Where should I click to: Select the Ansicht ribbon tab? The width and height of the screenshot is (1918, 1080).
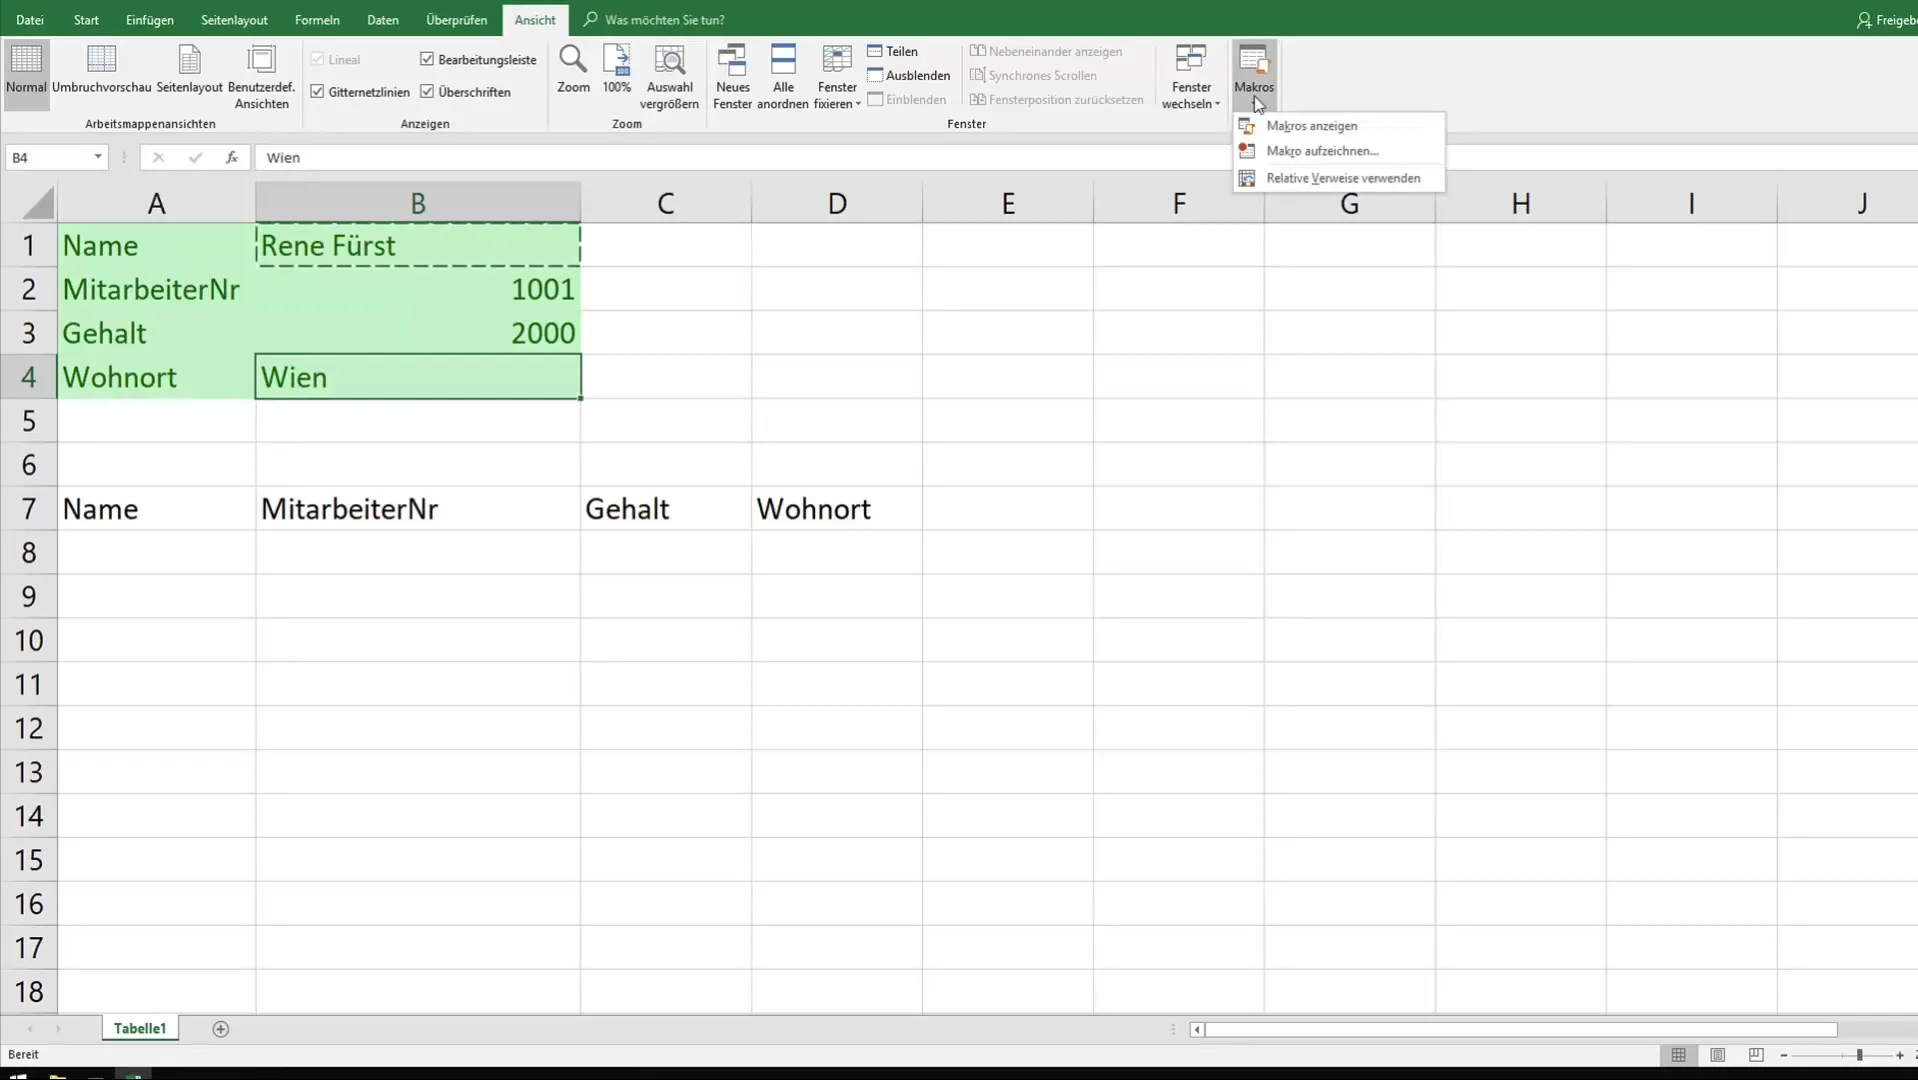pyautogui.click(x=535, y=20)
